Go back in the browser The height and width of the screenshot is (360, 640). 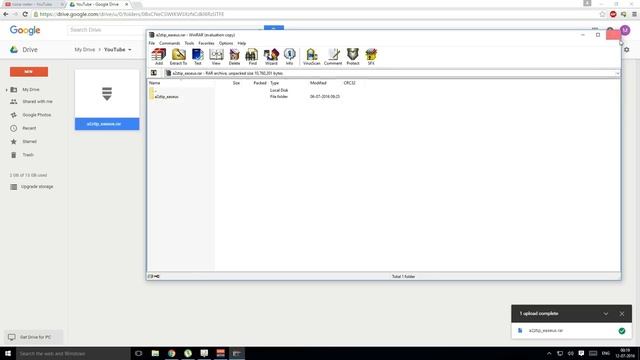(6, 14)
